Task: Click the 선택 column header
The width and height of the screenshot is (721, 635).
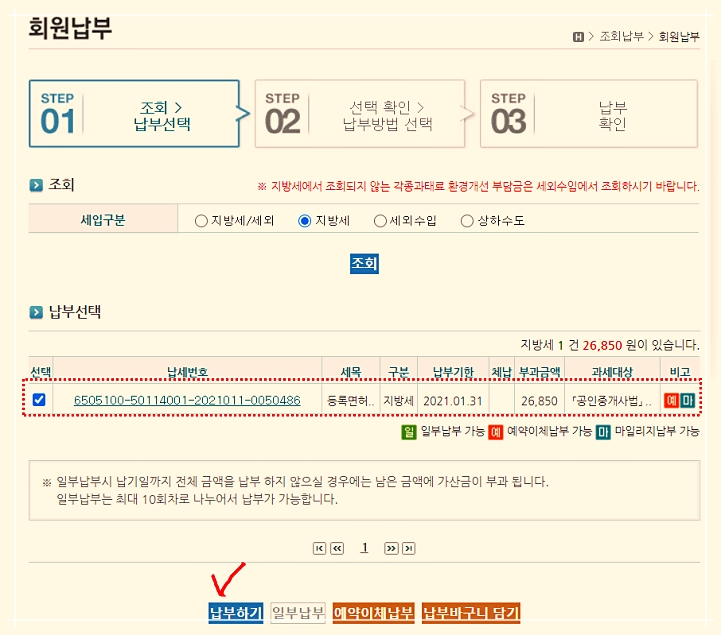Action: (40, 372)
